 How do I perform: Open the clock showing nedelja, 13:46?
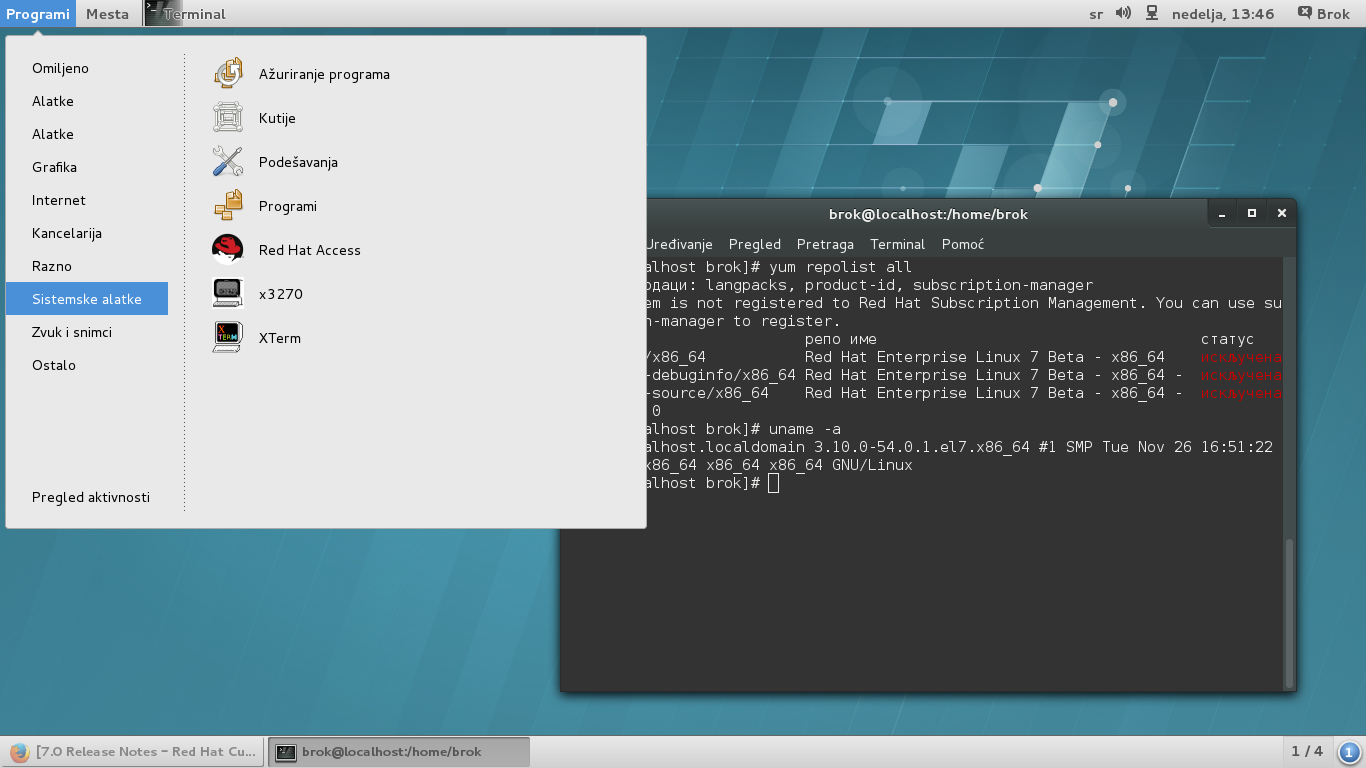click(x=1223, y=14)
